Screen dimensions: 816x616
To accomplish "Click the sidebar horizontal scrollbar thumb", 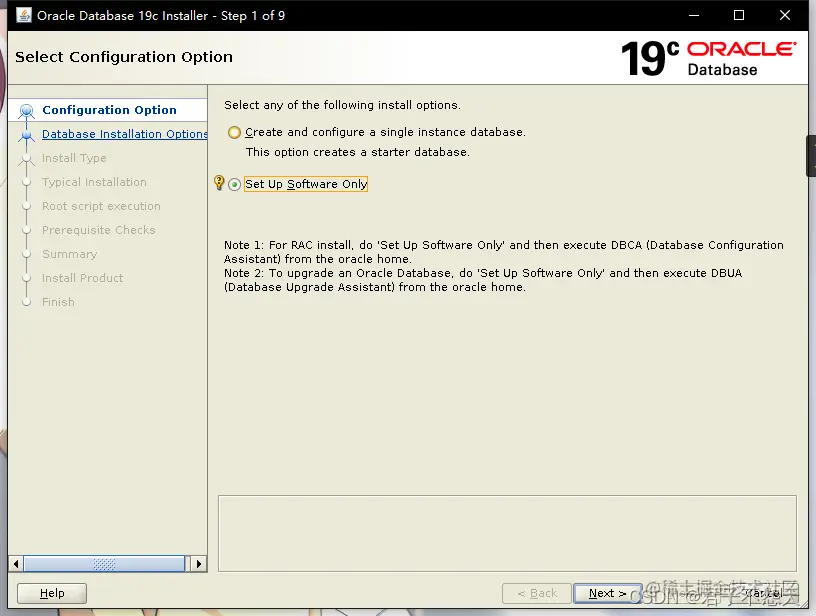I will (x=104, y=564).
